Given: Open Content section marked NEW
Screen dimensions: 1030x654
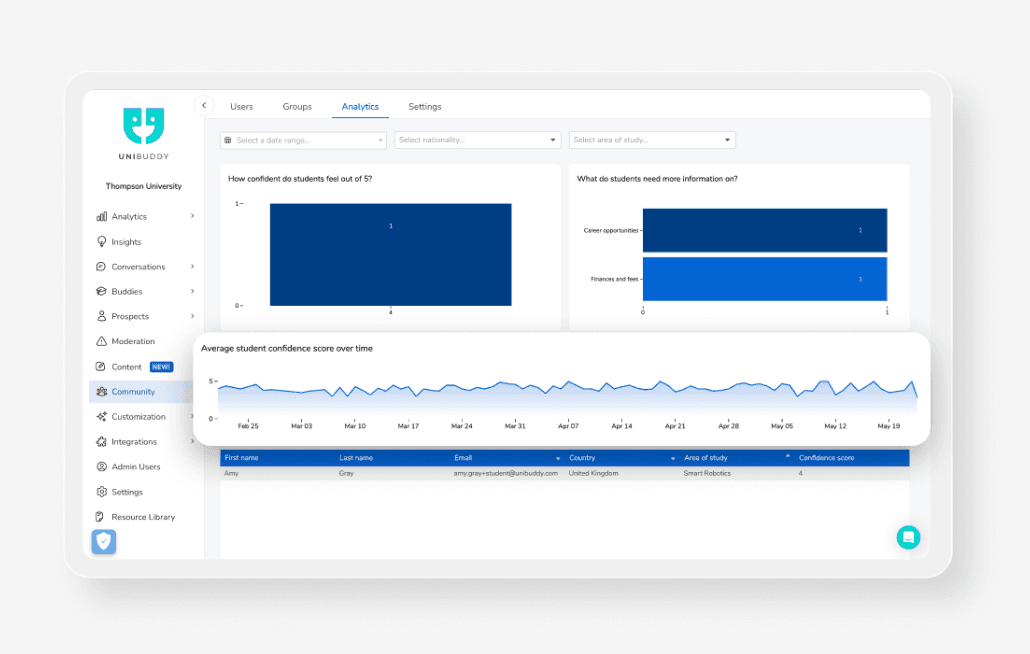Looking at the screenshot, I should point(127,367).
